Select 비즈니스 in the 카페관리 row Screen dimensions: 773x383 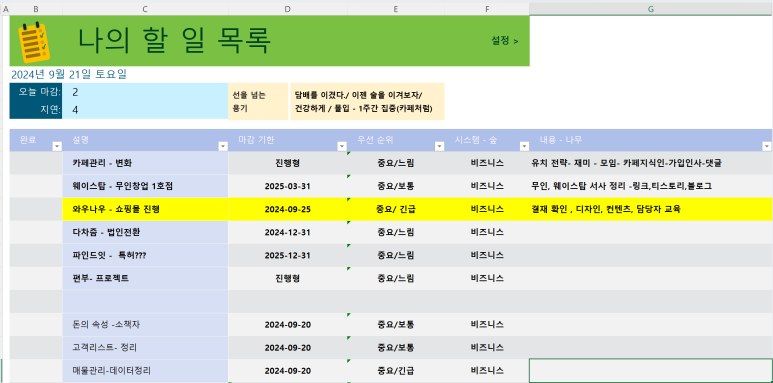(487, 163)
